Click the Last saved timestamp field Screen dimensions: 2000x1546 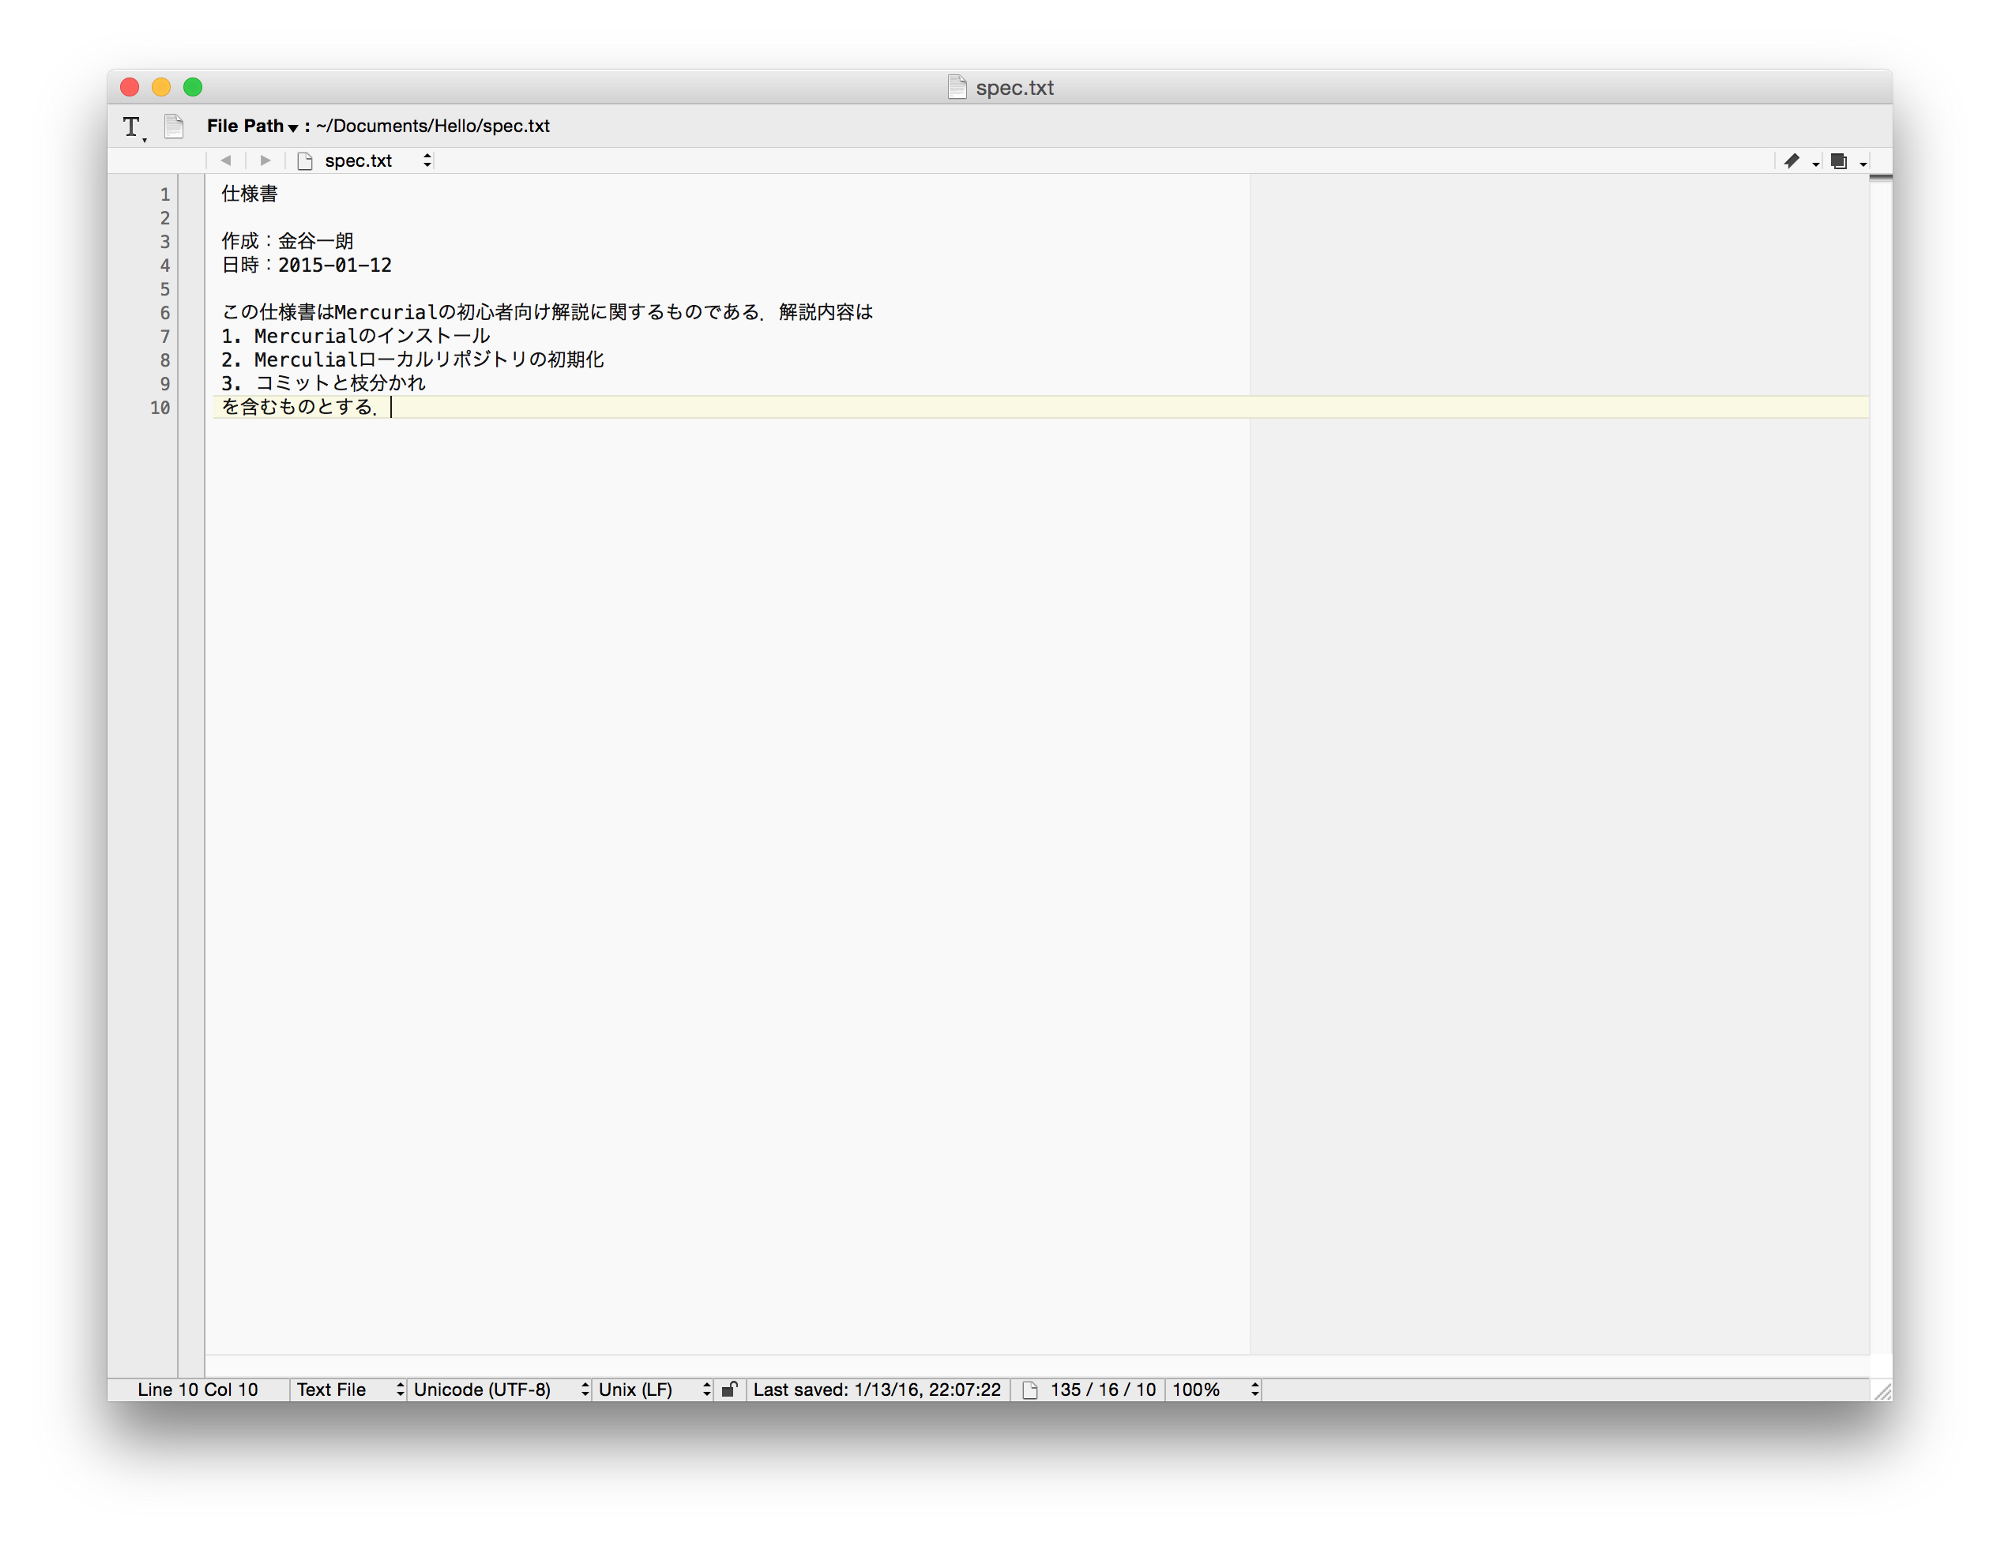(877, 1389)
